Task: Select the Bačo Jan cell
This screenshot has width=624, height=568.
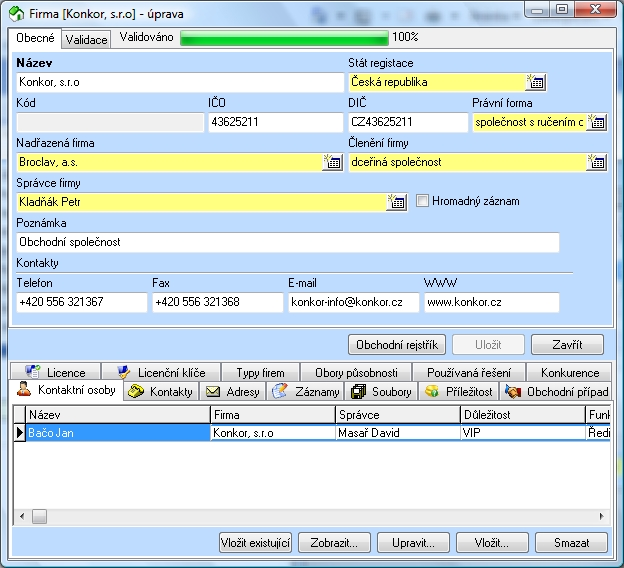Action: [x=118, y=433]
